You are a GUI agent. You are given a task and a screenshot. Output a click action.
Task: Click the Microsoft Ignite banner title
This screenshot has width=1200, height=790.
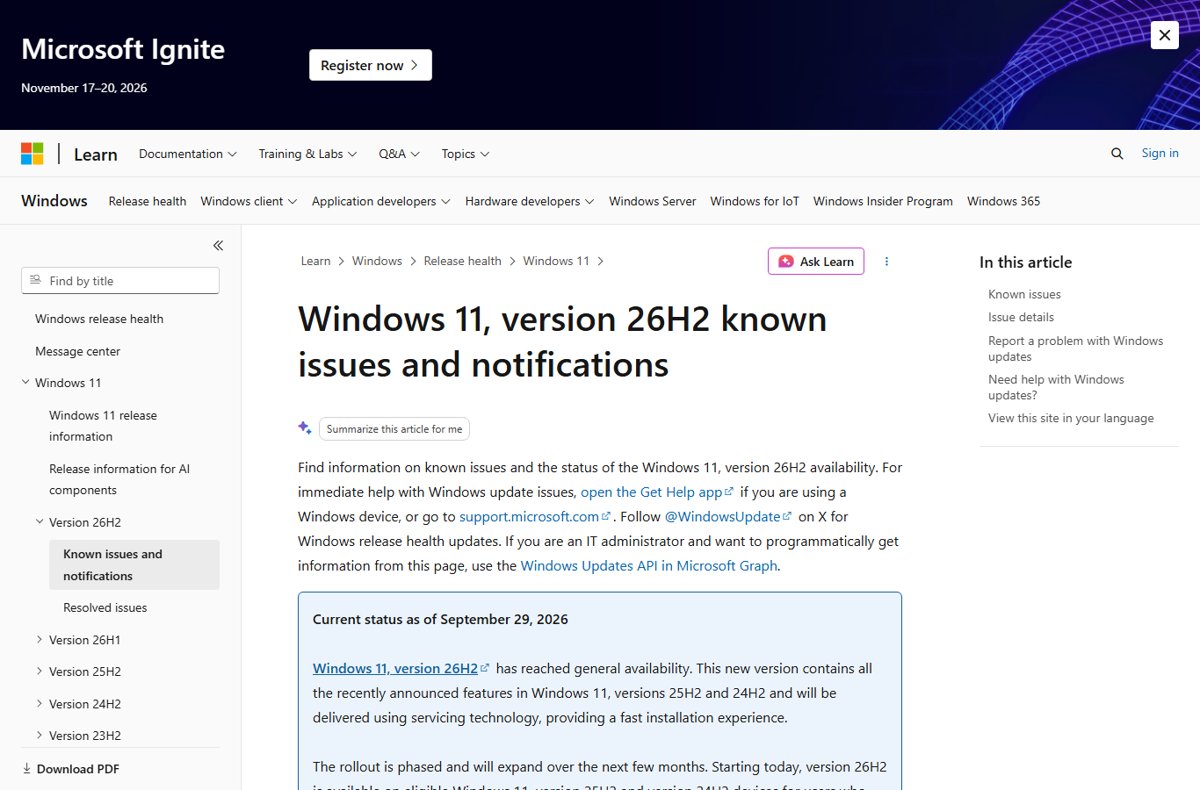point(123,49)
